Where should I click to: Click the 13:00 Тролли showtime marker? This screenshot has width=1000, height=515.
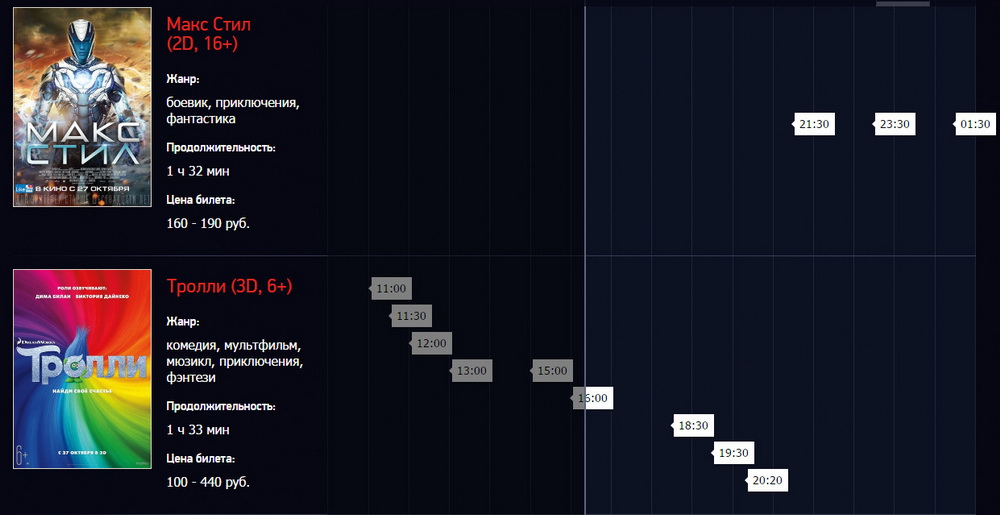click(x=472, y=371)
